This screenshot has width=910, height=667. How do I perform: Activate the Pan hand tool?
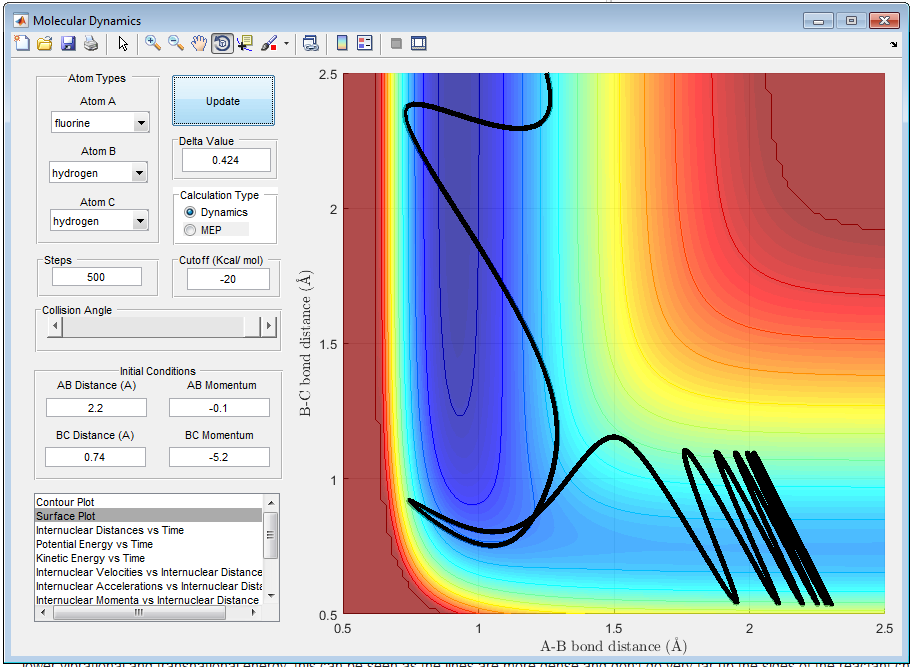(199, 43)
